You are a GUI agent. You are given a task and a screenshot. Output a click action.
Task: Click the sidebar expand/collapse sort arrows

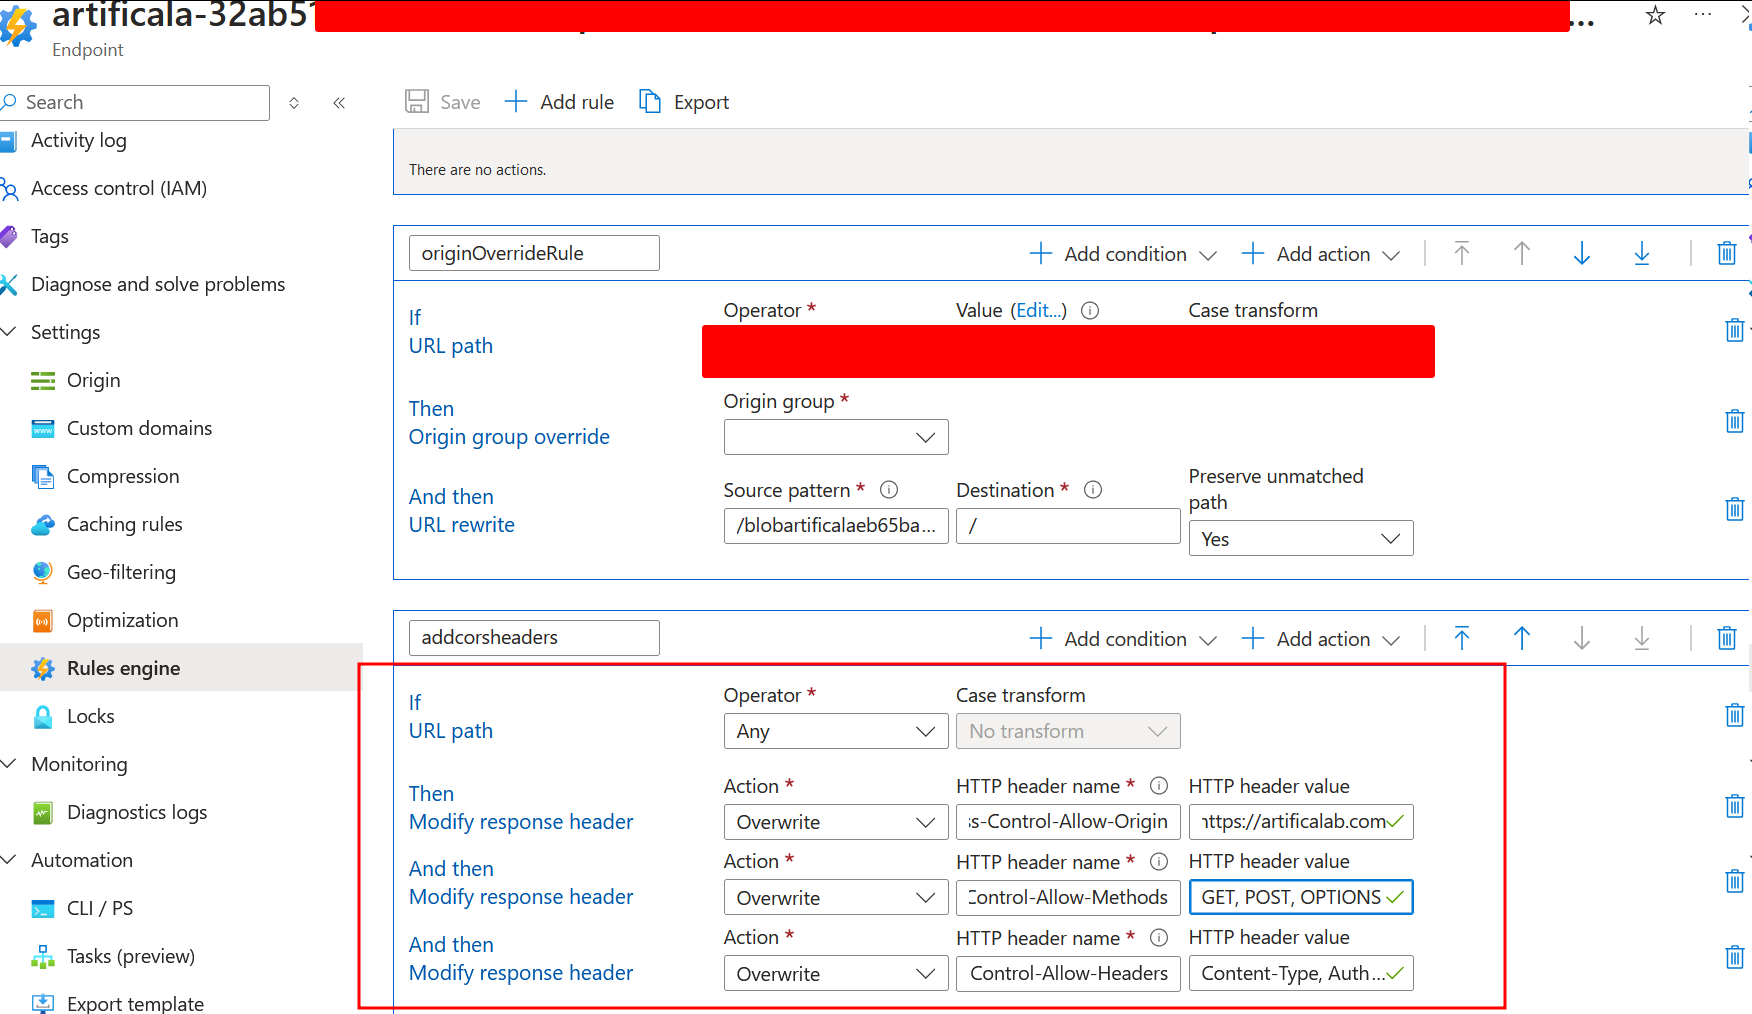pyautogui.click(x=294, y=103)
